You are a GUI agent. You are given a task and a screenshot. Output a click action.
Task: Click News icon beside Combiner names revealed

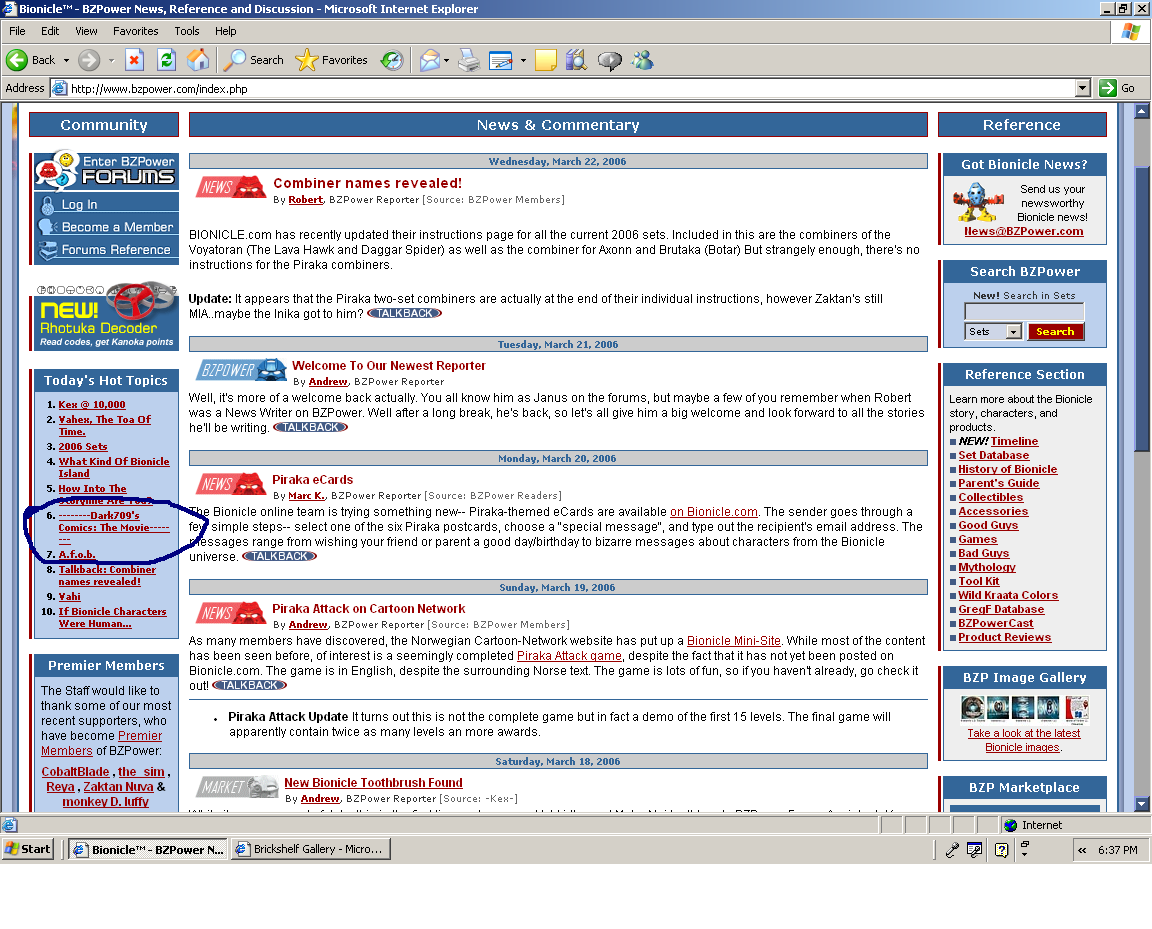[x=230, y=187]
